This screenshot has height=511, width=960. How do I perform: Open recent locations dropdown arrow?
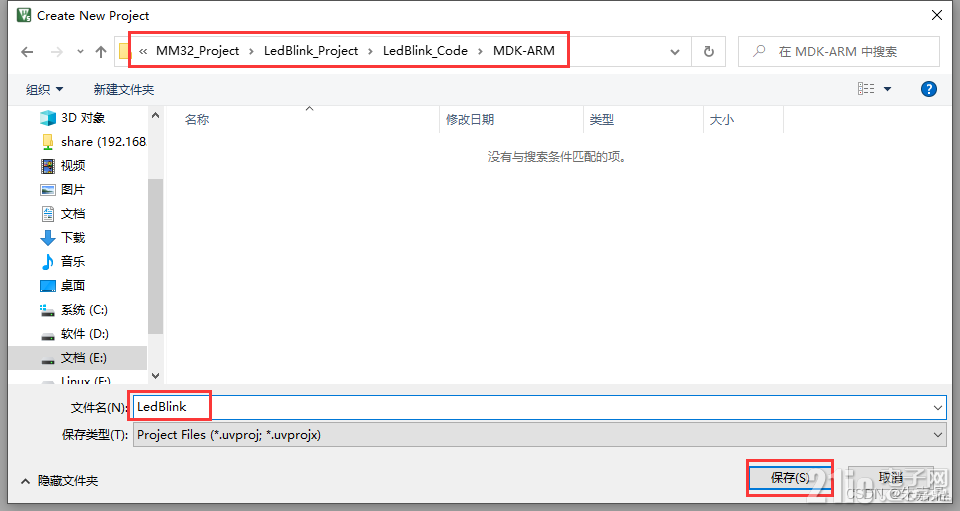point(80,52)
